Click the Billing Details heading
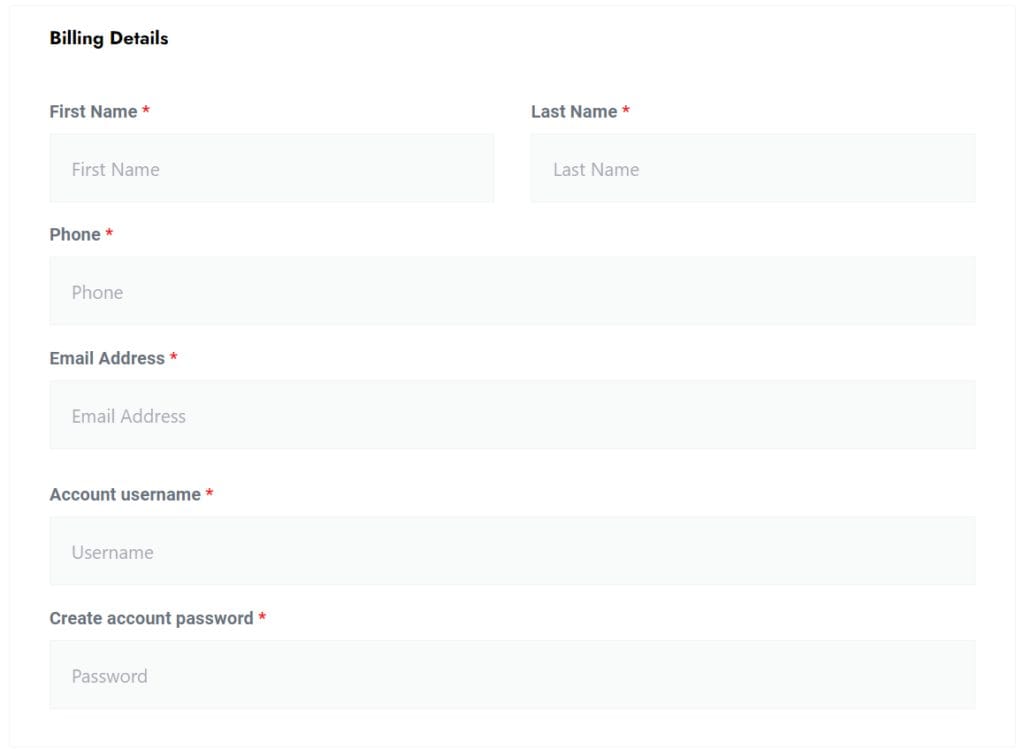This screenshot has width=1024, height=749. pyautogui.click(x=109, y=39)
